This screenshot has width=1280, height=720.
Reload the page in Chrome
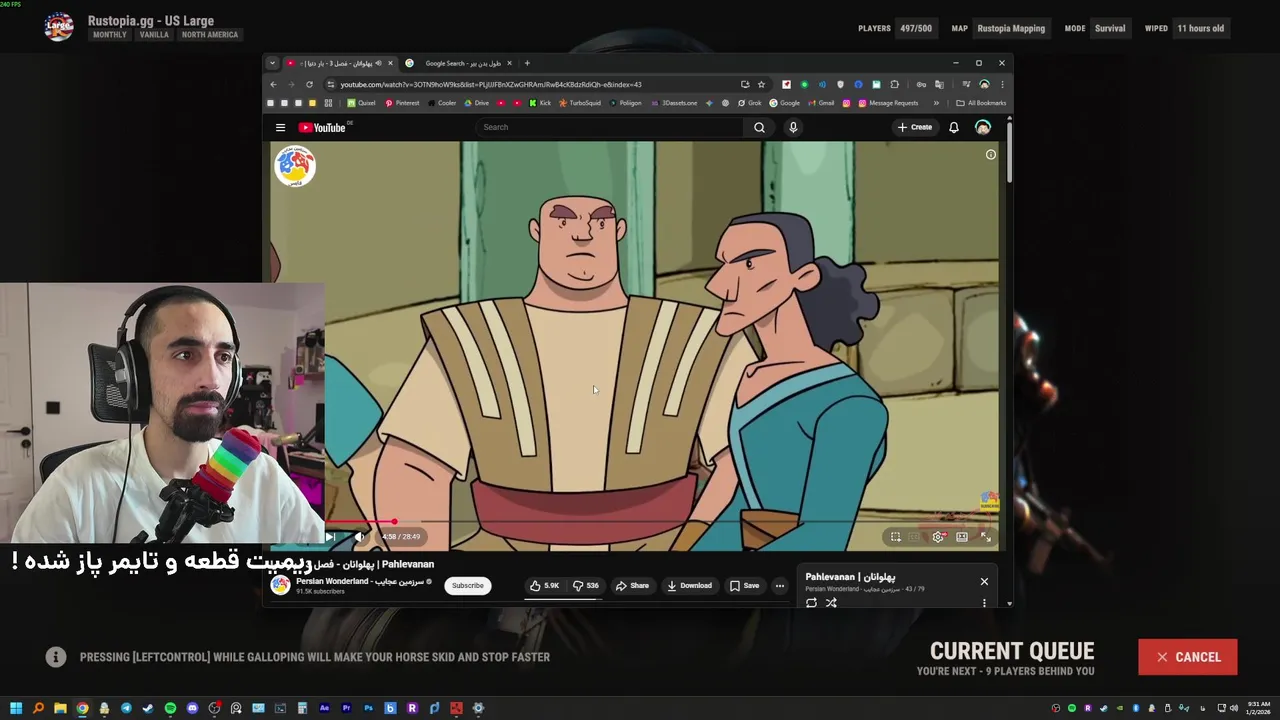[309, 84]
